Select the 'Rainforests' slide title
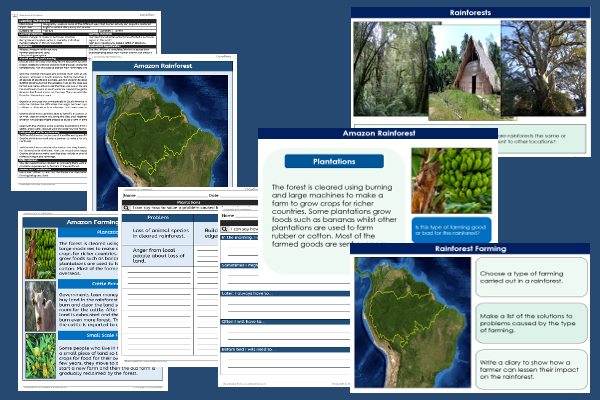Screen dimensions: 600x400 click(470, 13)
